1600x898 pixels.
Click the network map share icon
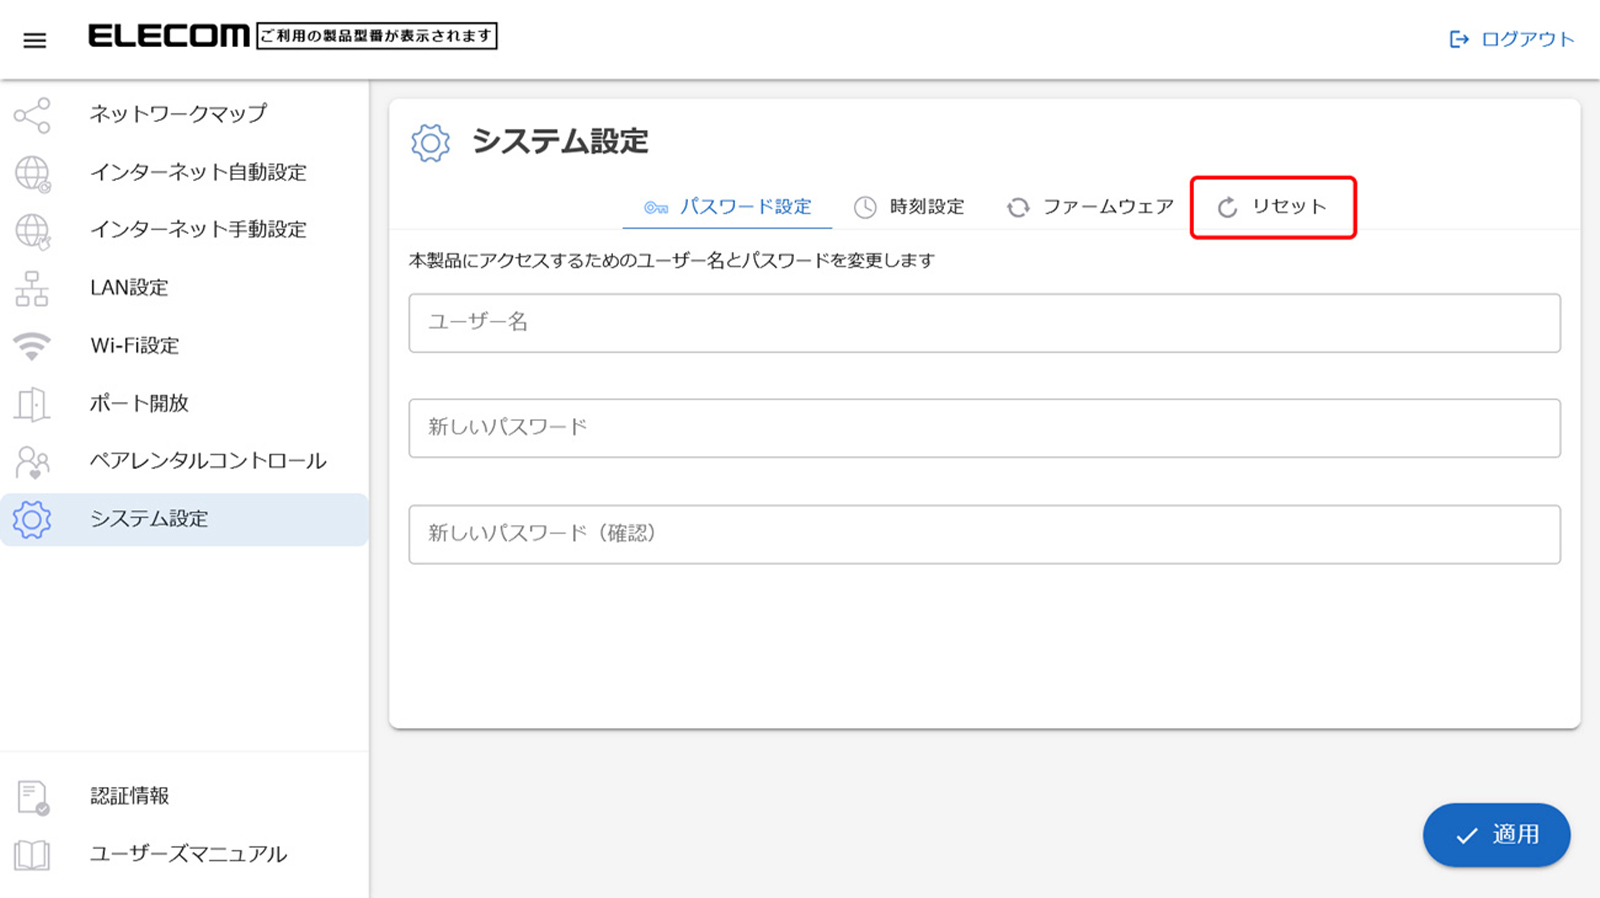pos(32,115)
